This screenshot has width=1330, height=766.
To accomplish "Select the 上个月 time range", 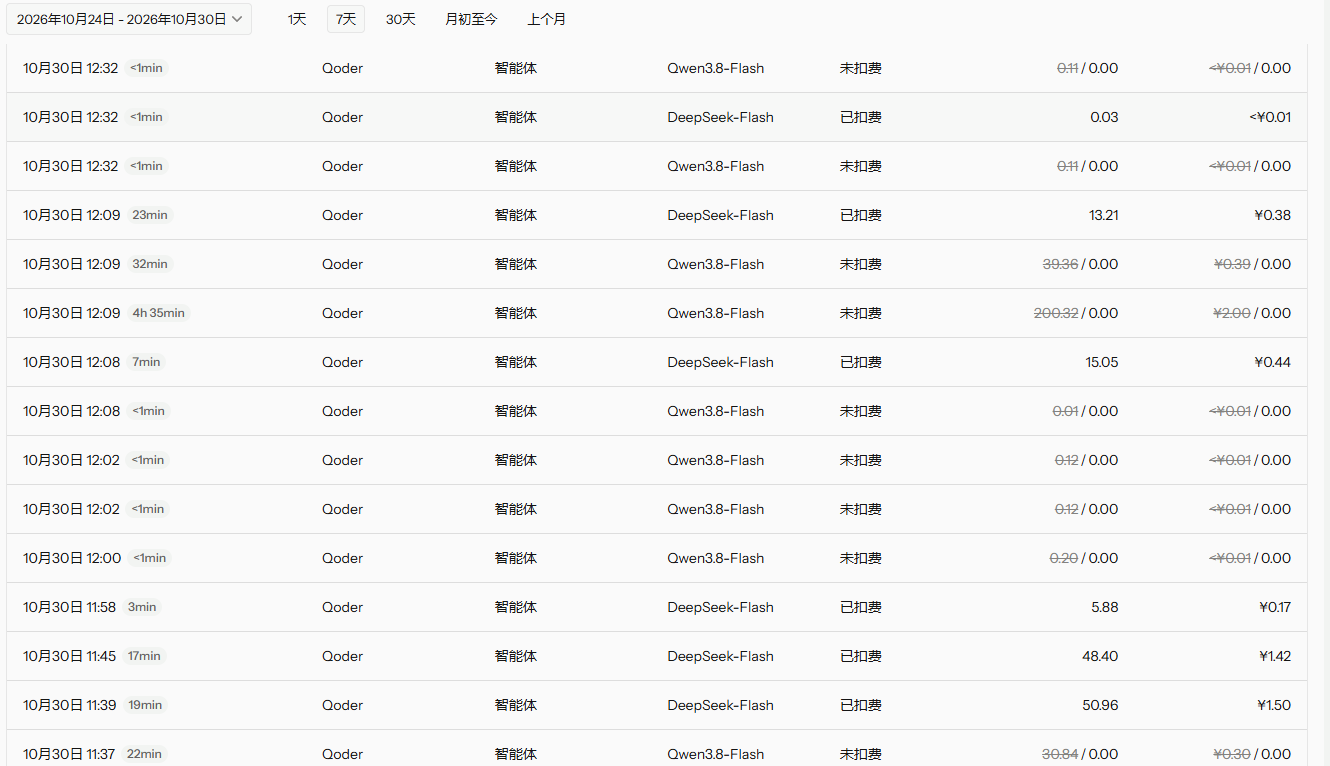I will tap(547, 19).
